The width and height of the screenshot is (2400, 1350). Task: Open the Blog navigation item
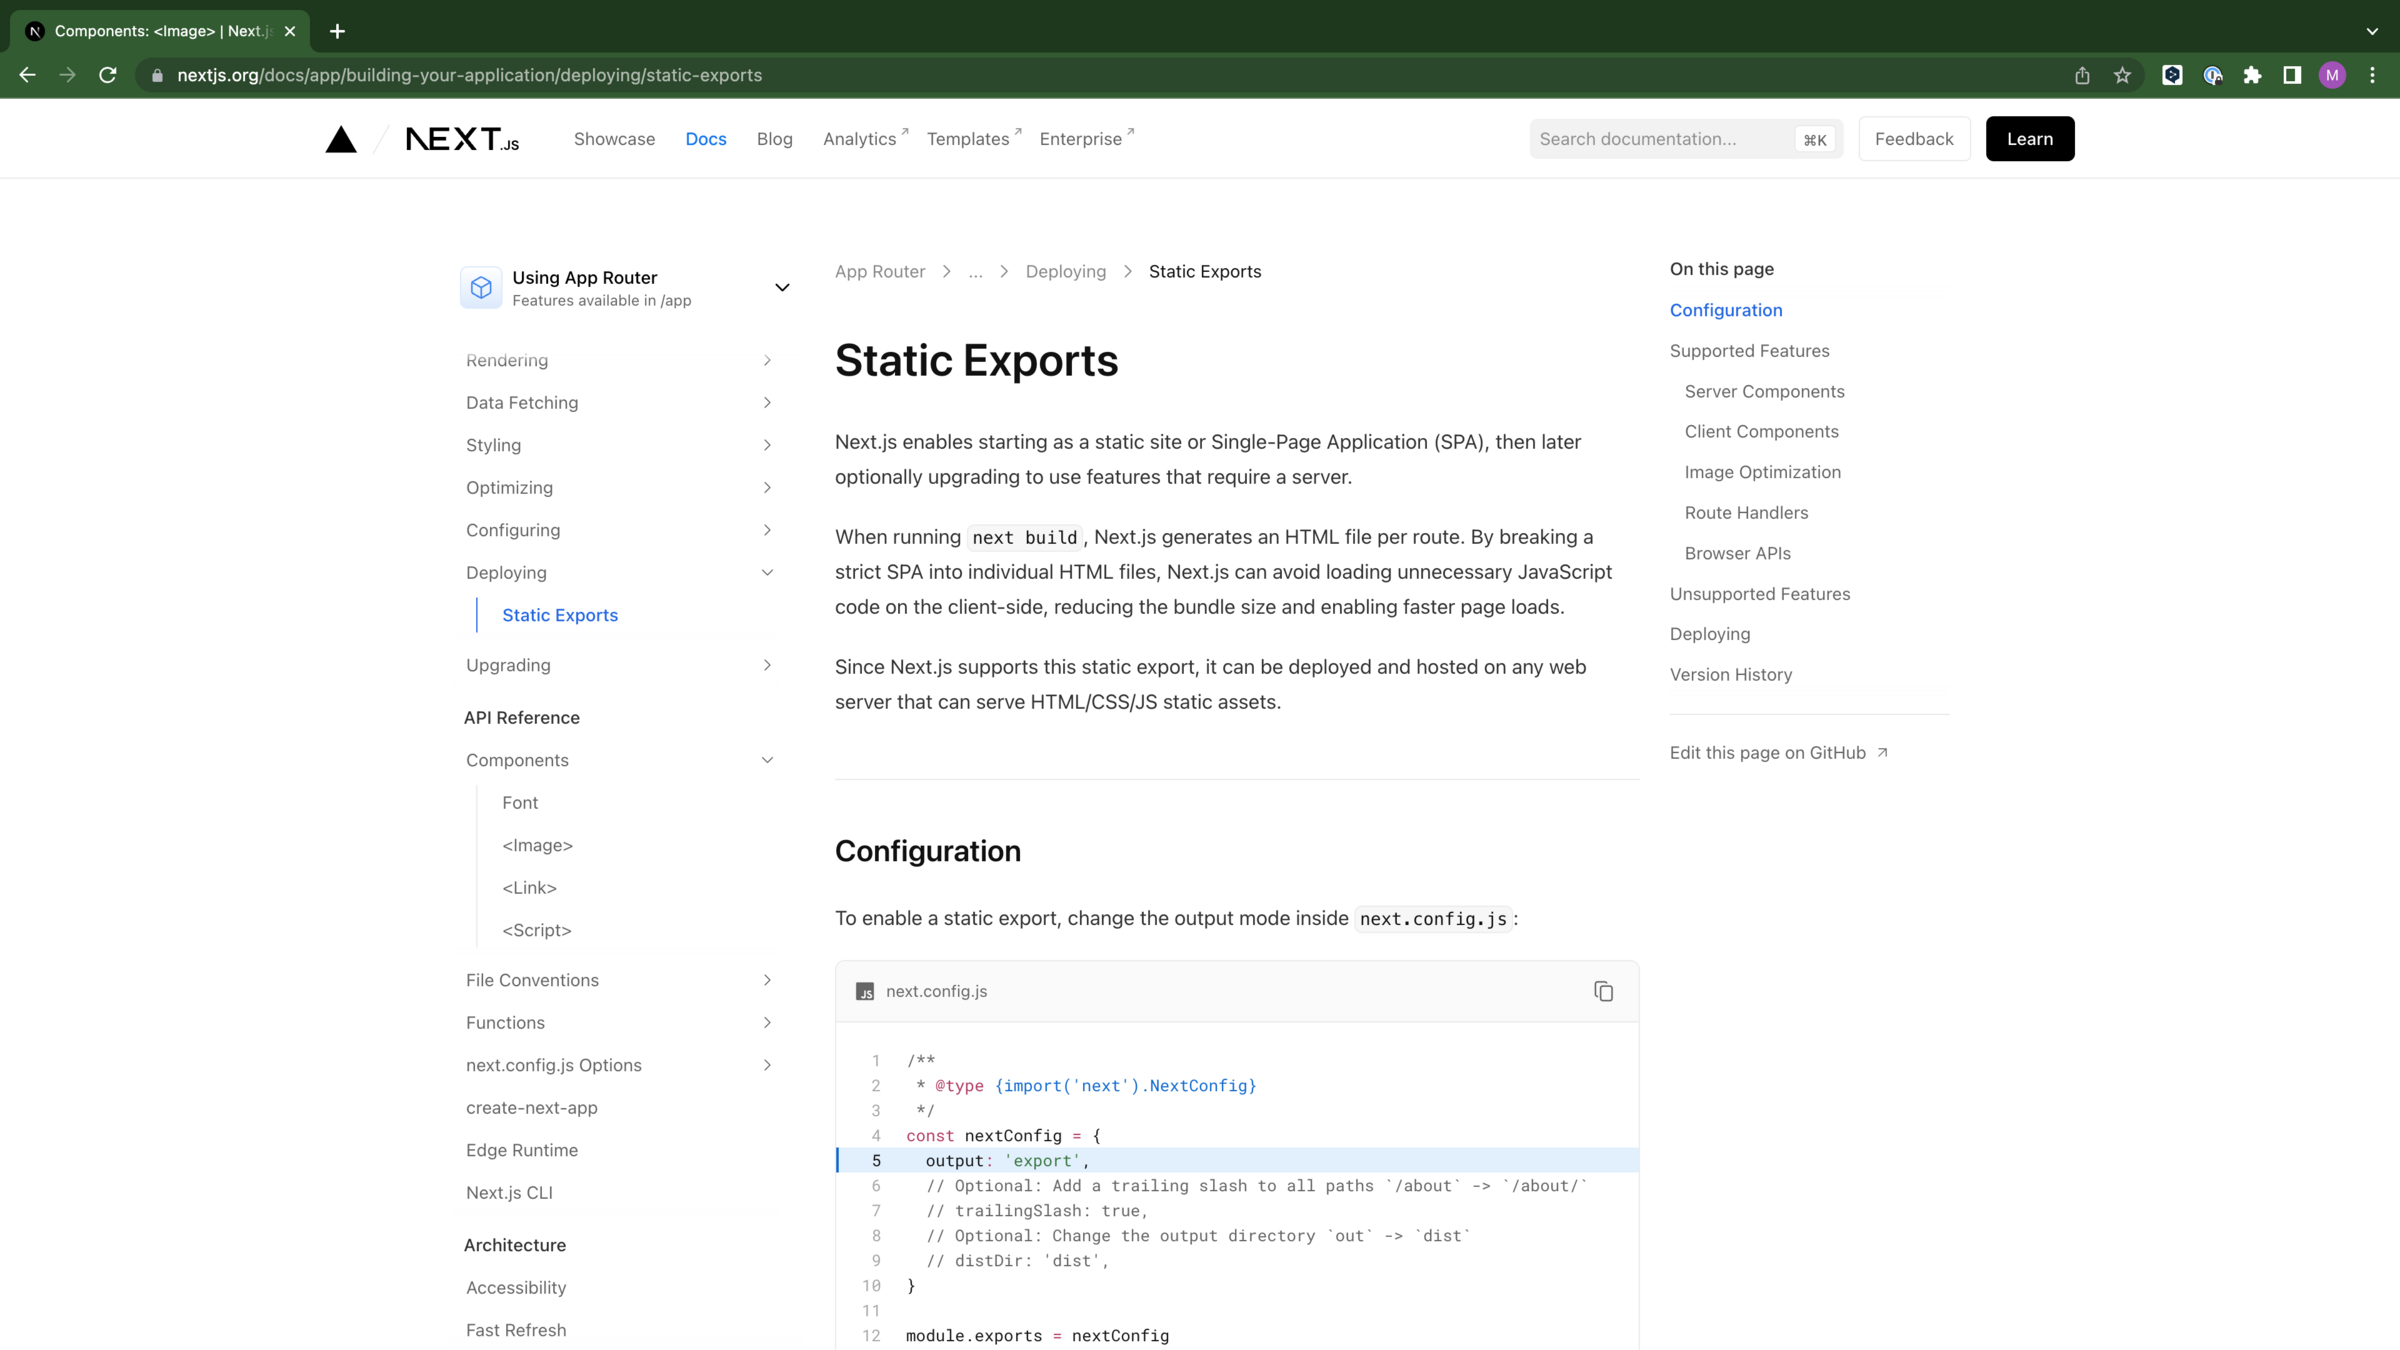click(774, 139)
